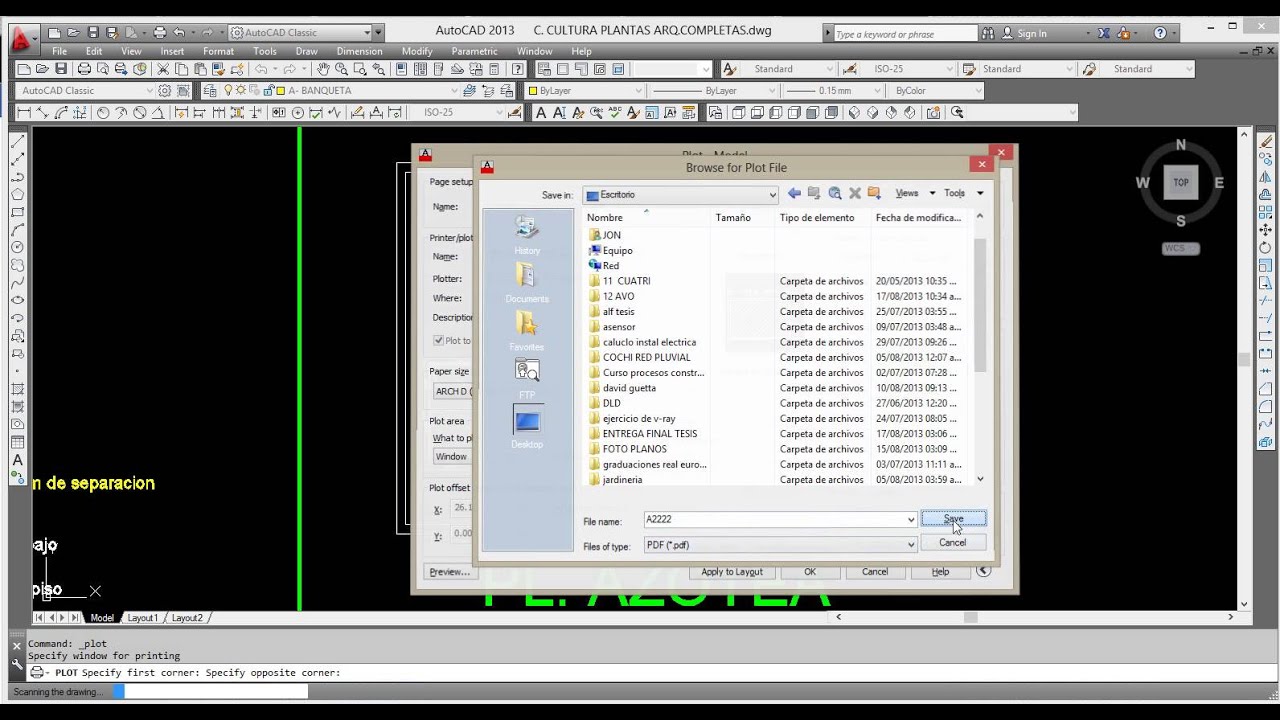Screen dimensions: 1280x720
Task: Go up one folder level icon
Action: click(814, 193)
